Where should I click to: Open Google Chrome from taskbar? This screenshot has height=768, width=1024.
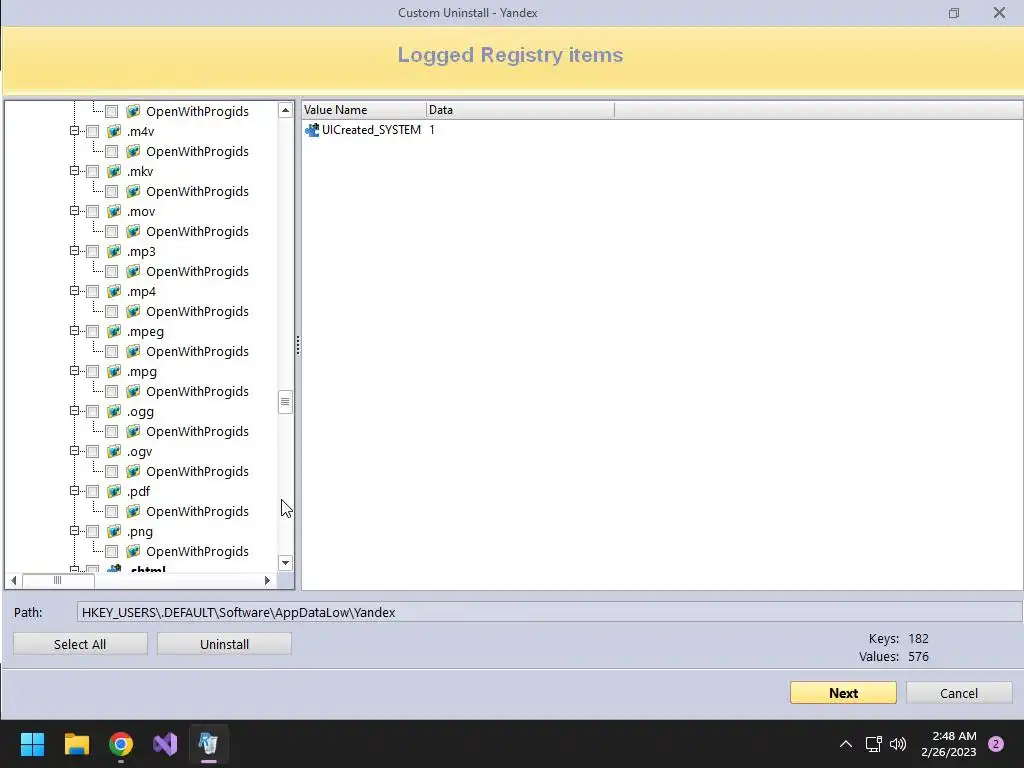click(121, 744)
